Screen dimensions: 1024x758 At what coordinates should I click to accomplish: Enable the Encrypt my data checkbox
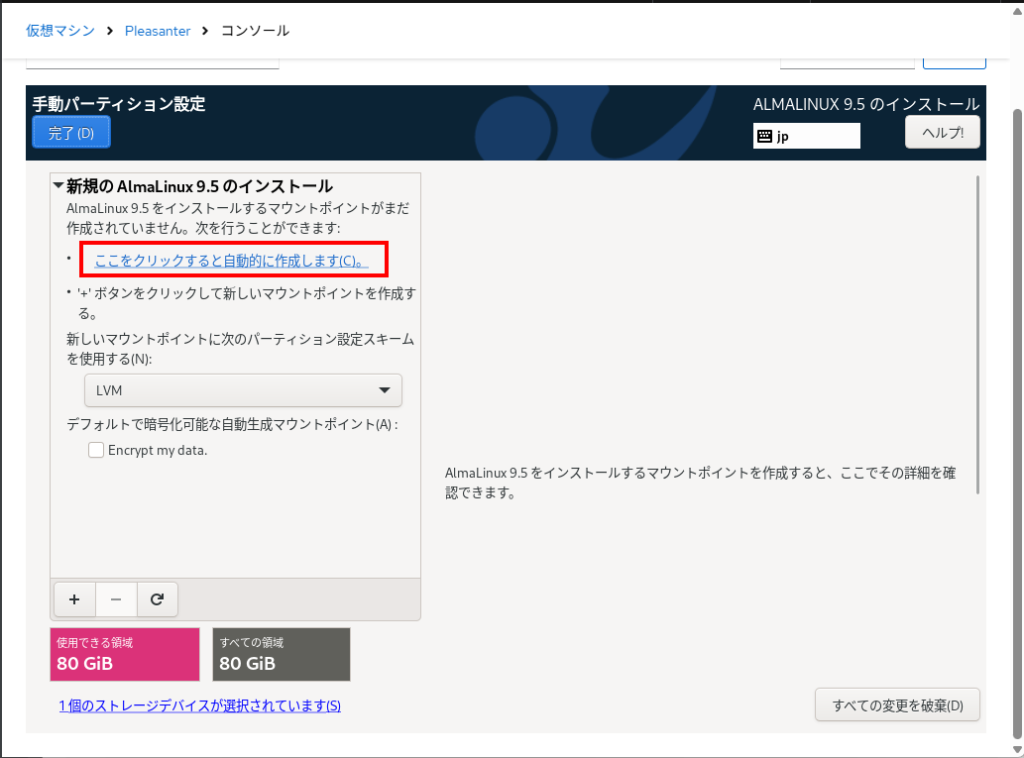coord(96,450)
